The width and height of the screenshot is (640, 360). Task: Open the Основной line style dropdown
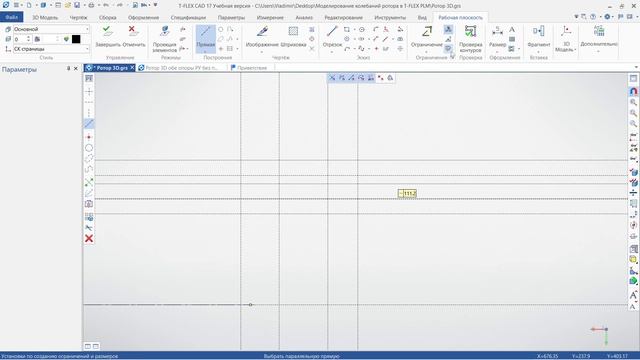(51, 29)
